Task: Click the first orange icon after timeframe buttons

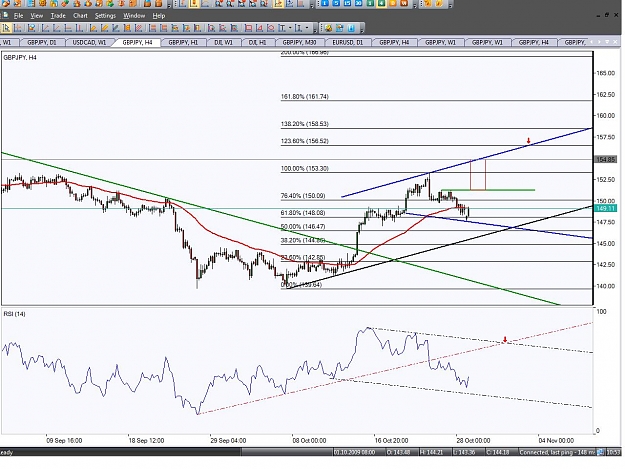Action: point(428,4)
